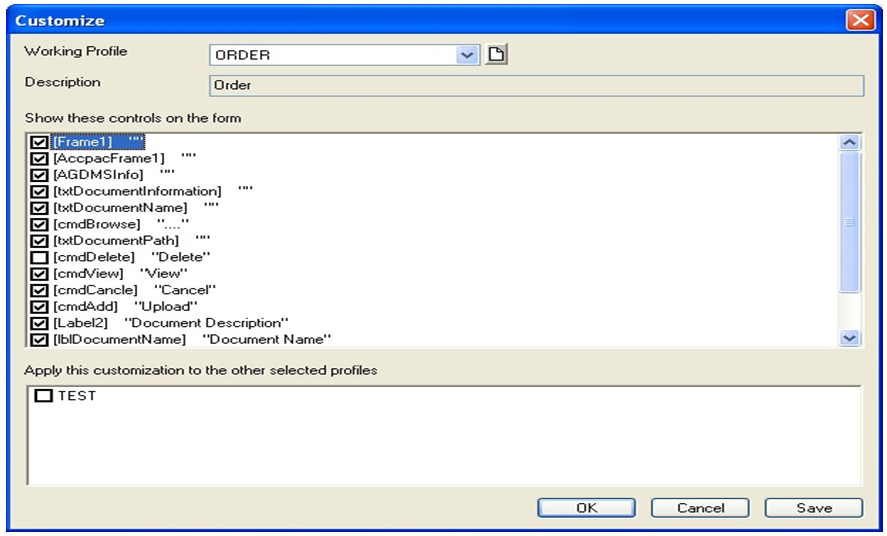Uncheck the Frame1 checkbox
Screen dimensions: 887x536
point(39,142)
